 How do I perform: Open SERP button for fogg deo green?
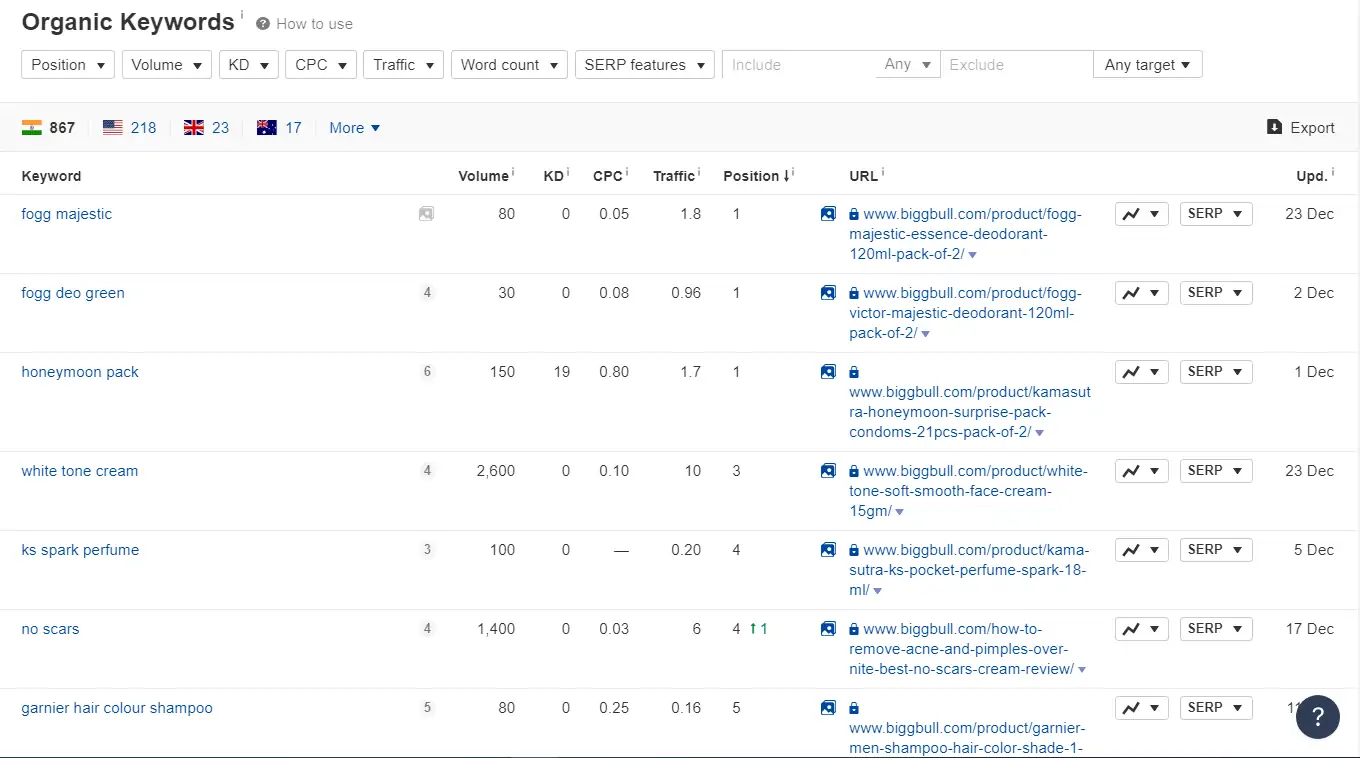1216,293
